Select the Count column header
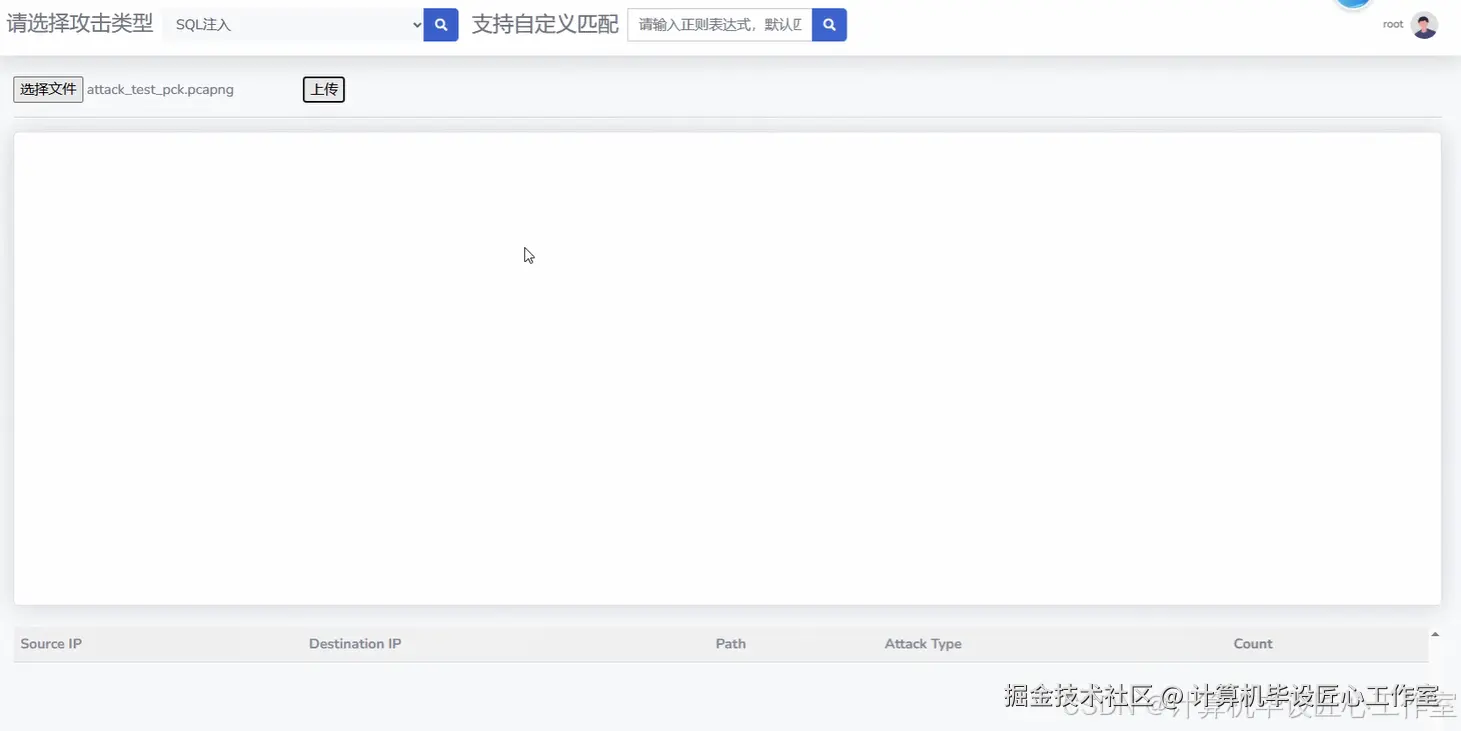 tap(1252, 643)
